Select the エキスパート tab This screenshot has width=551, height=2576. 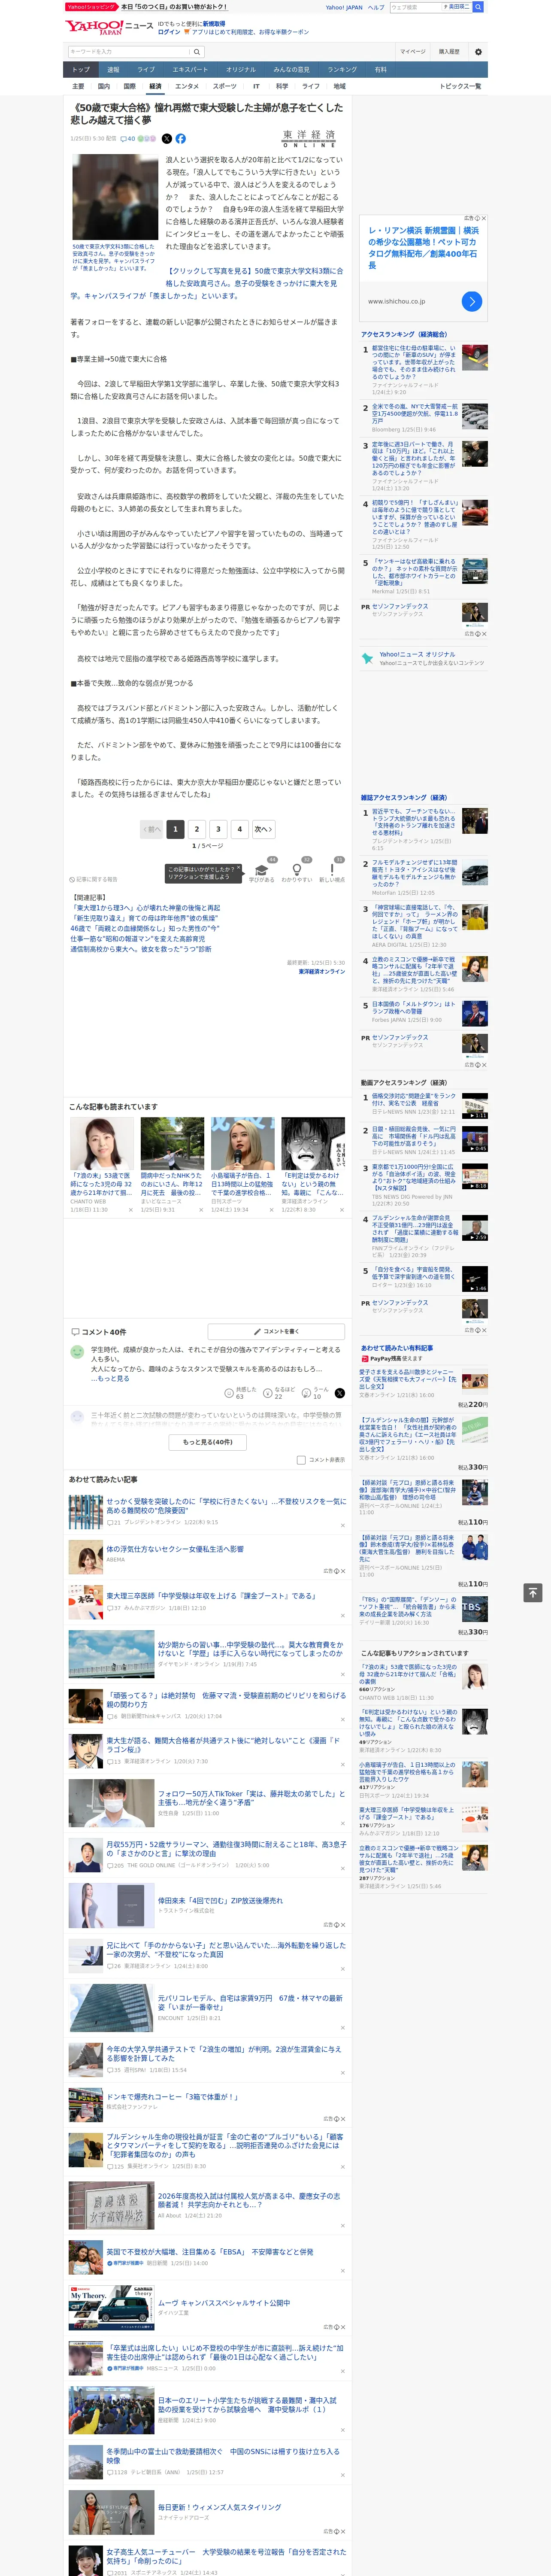(x=190, y=70)
